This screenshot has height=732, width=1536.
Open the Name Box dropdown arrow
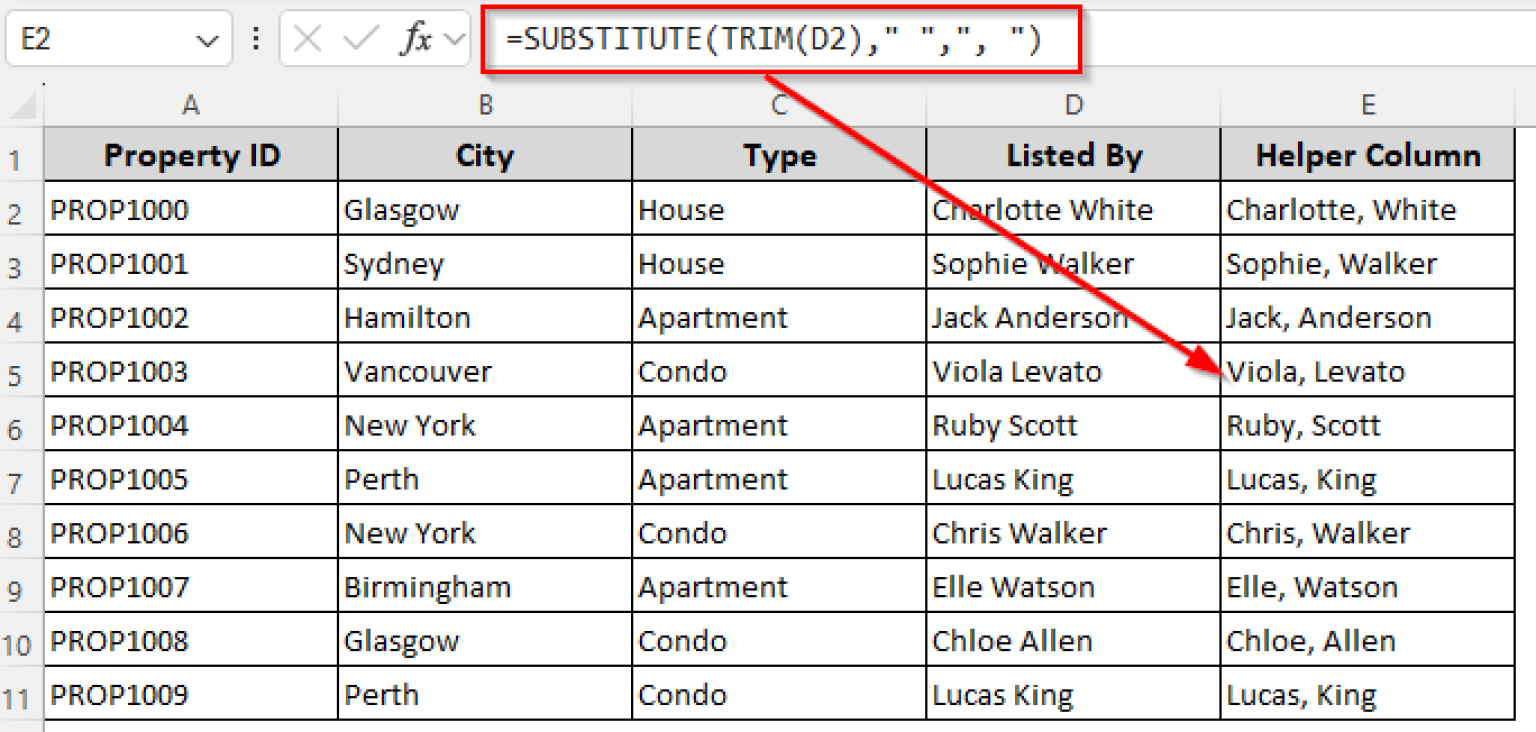click(x=208, y=41)
